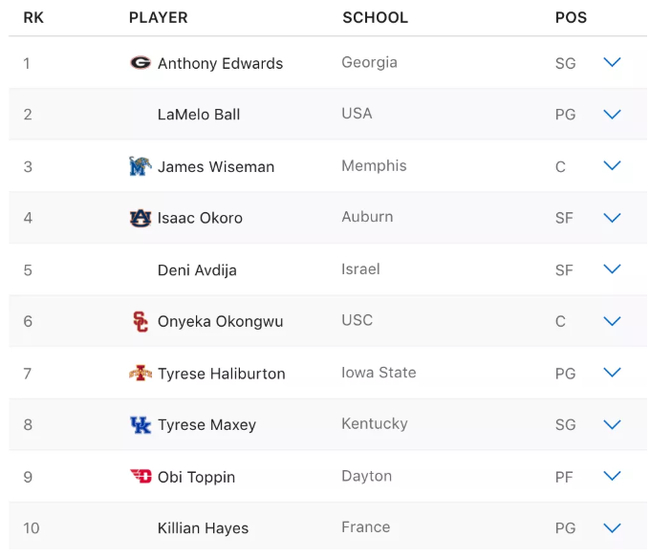Viewport: 650px width, 557px height.
Task: Expand LaMelo Ball row chevron
Action: pyautogui.click(x=612, y=114)
